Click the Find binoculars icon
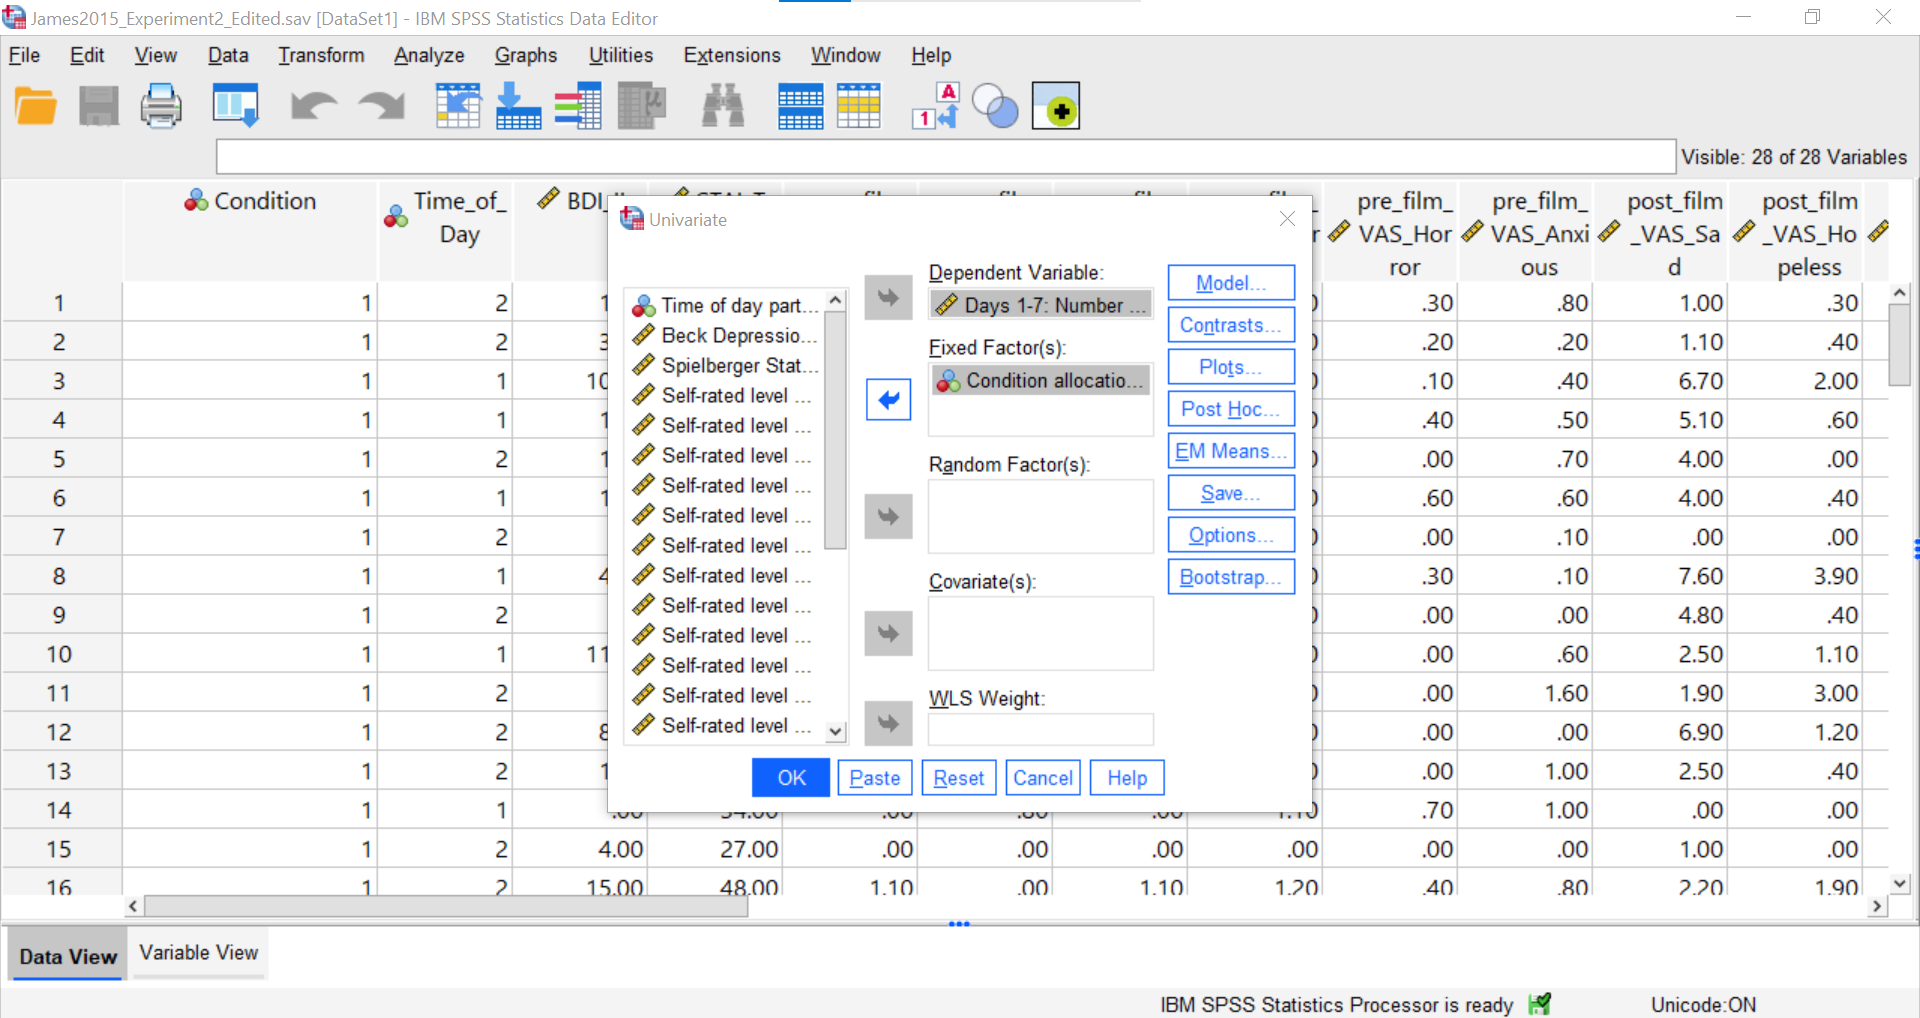The height and width of the screenshot is (1018, 1920). [723, 106]
